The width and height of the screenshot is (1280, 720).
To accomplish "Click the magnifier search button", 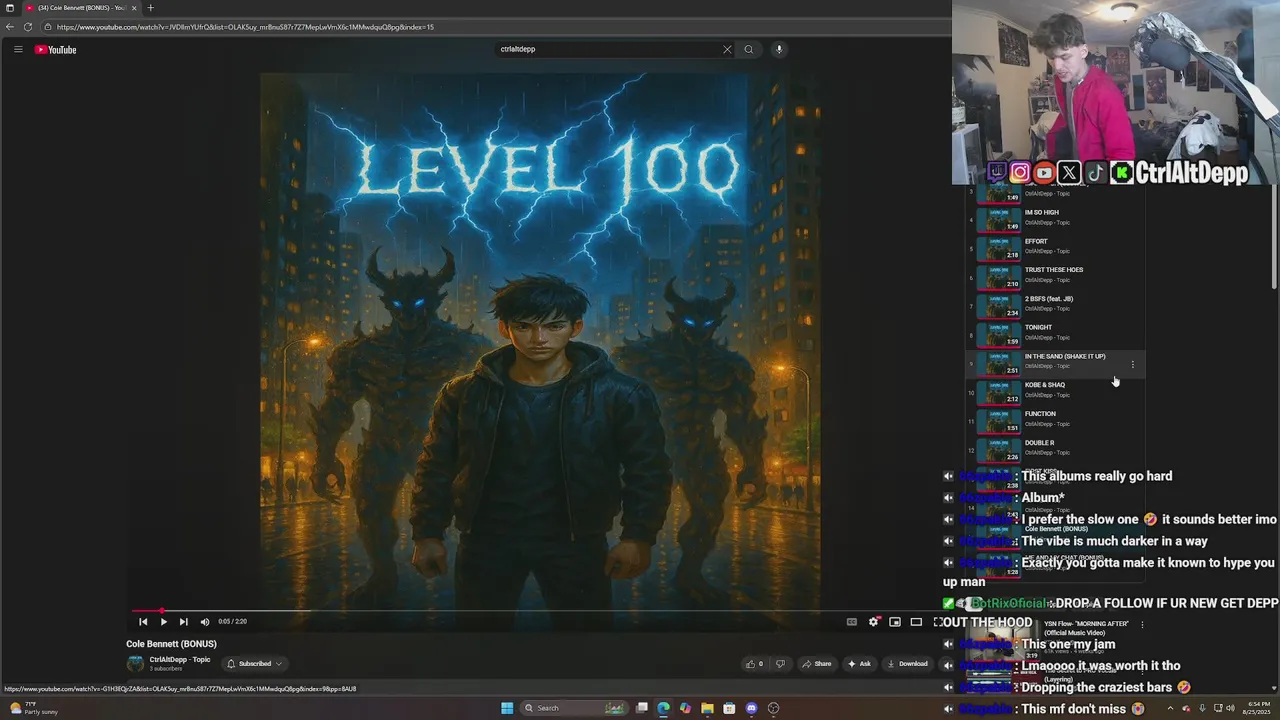I will click(748, 49).
